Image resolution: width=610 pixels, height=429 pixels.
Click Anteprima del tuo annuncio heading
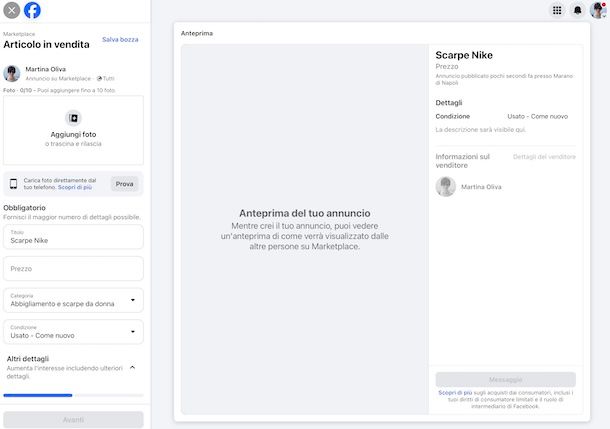click(305, 213)
